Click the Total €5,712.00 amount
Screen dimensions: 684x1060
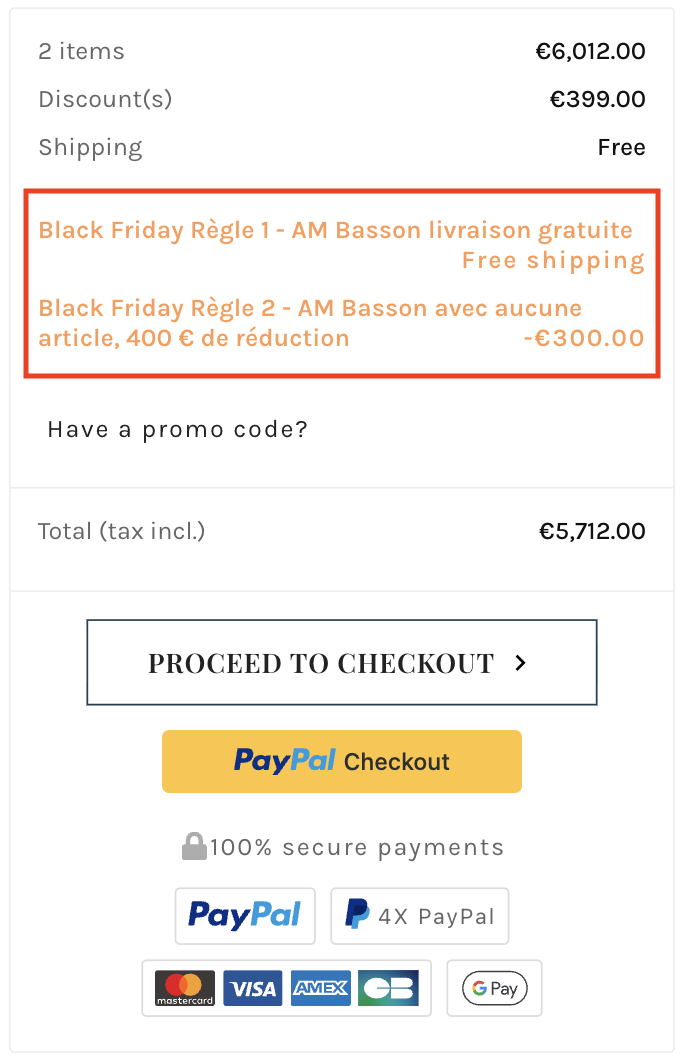(592, 531)
